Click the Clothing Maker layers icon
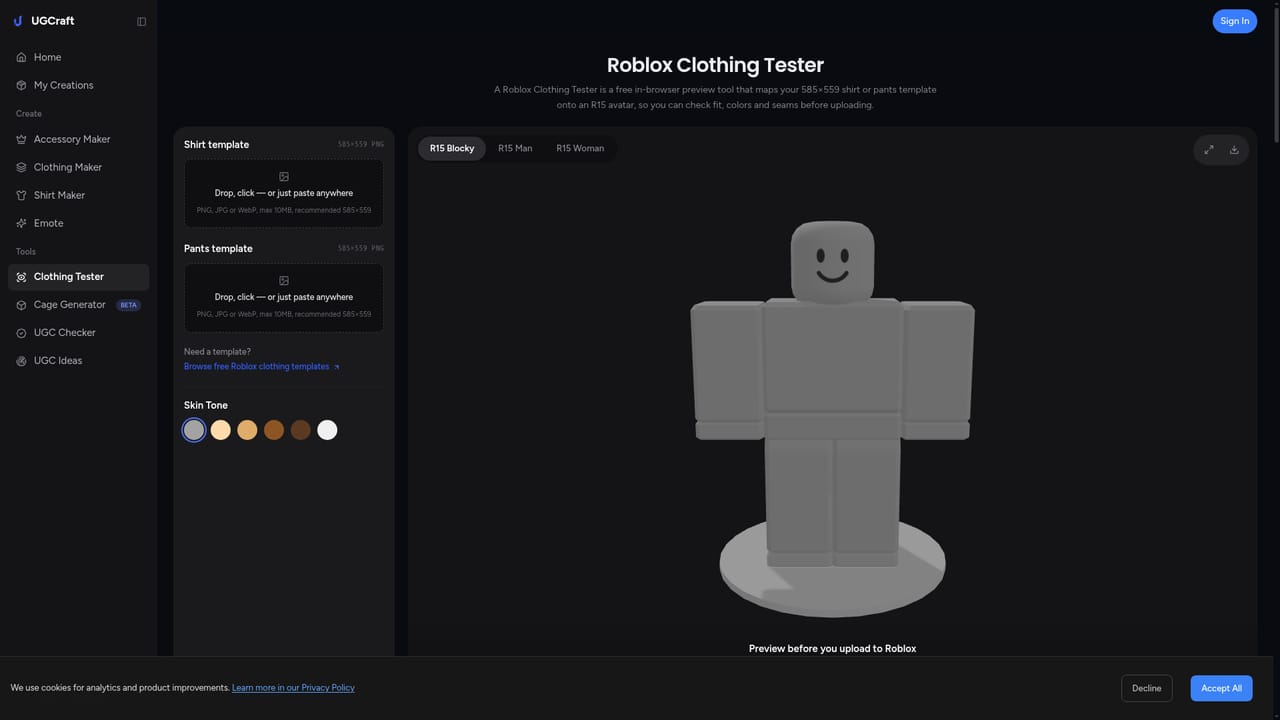This screenshot has height=720, width=1280. pyautogui.click(x=21, y=167)
